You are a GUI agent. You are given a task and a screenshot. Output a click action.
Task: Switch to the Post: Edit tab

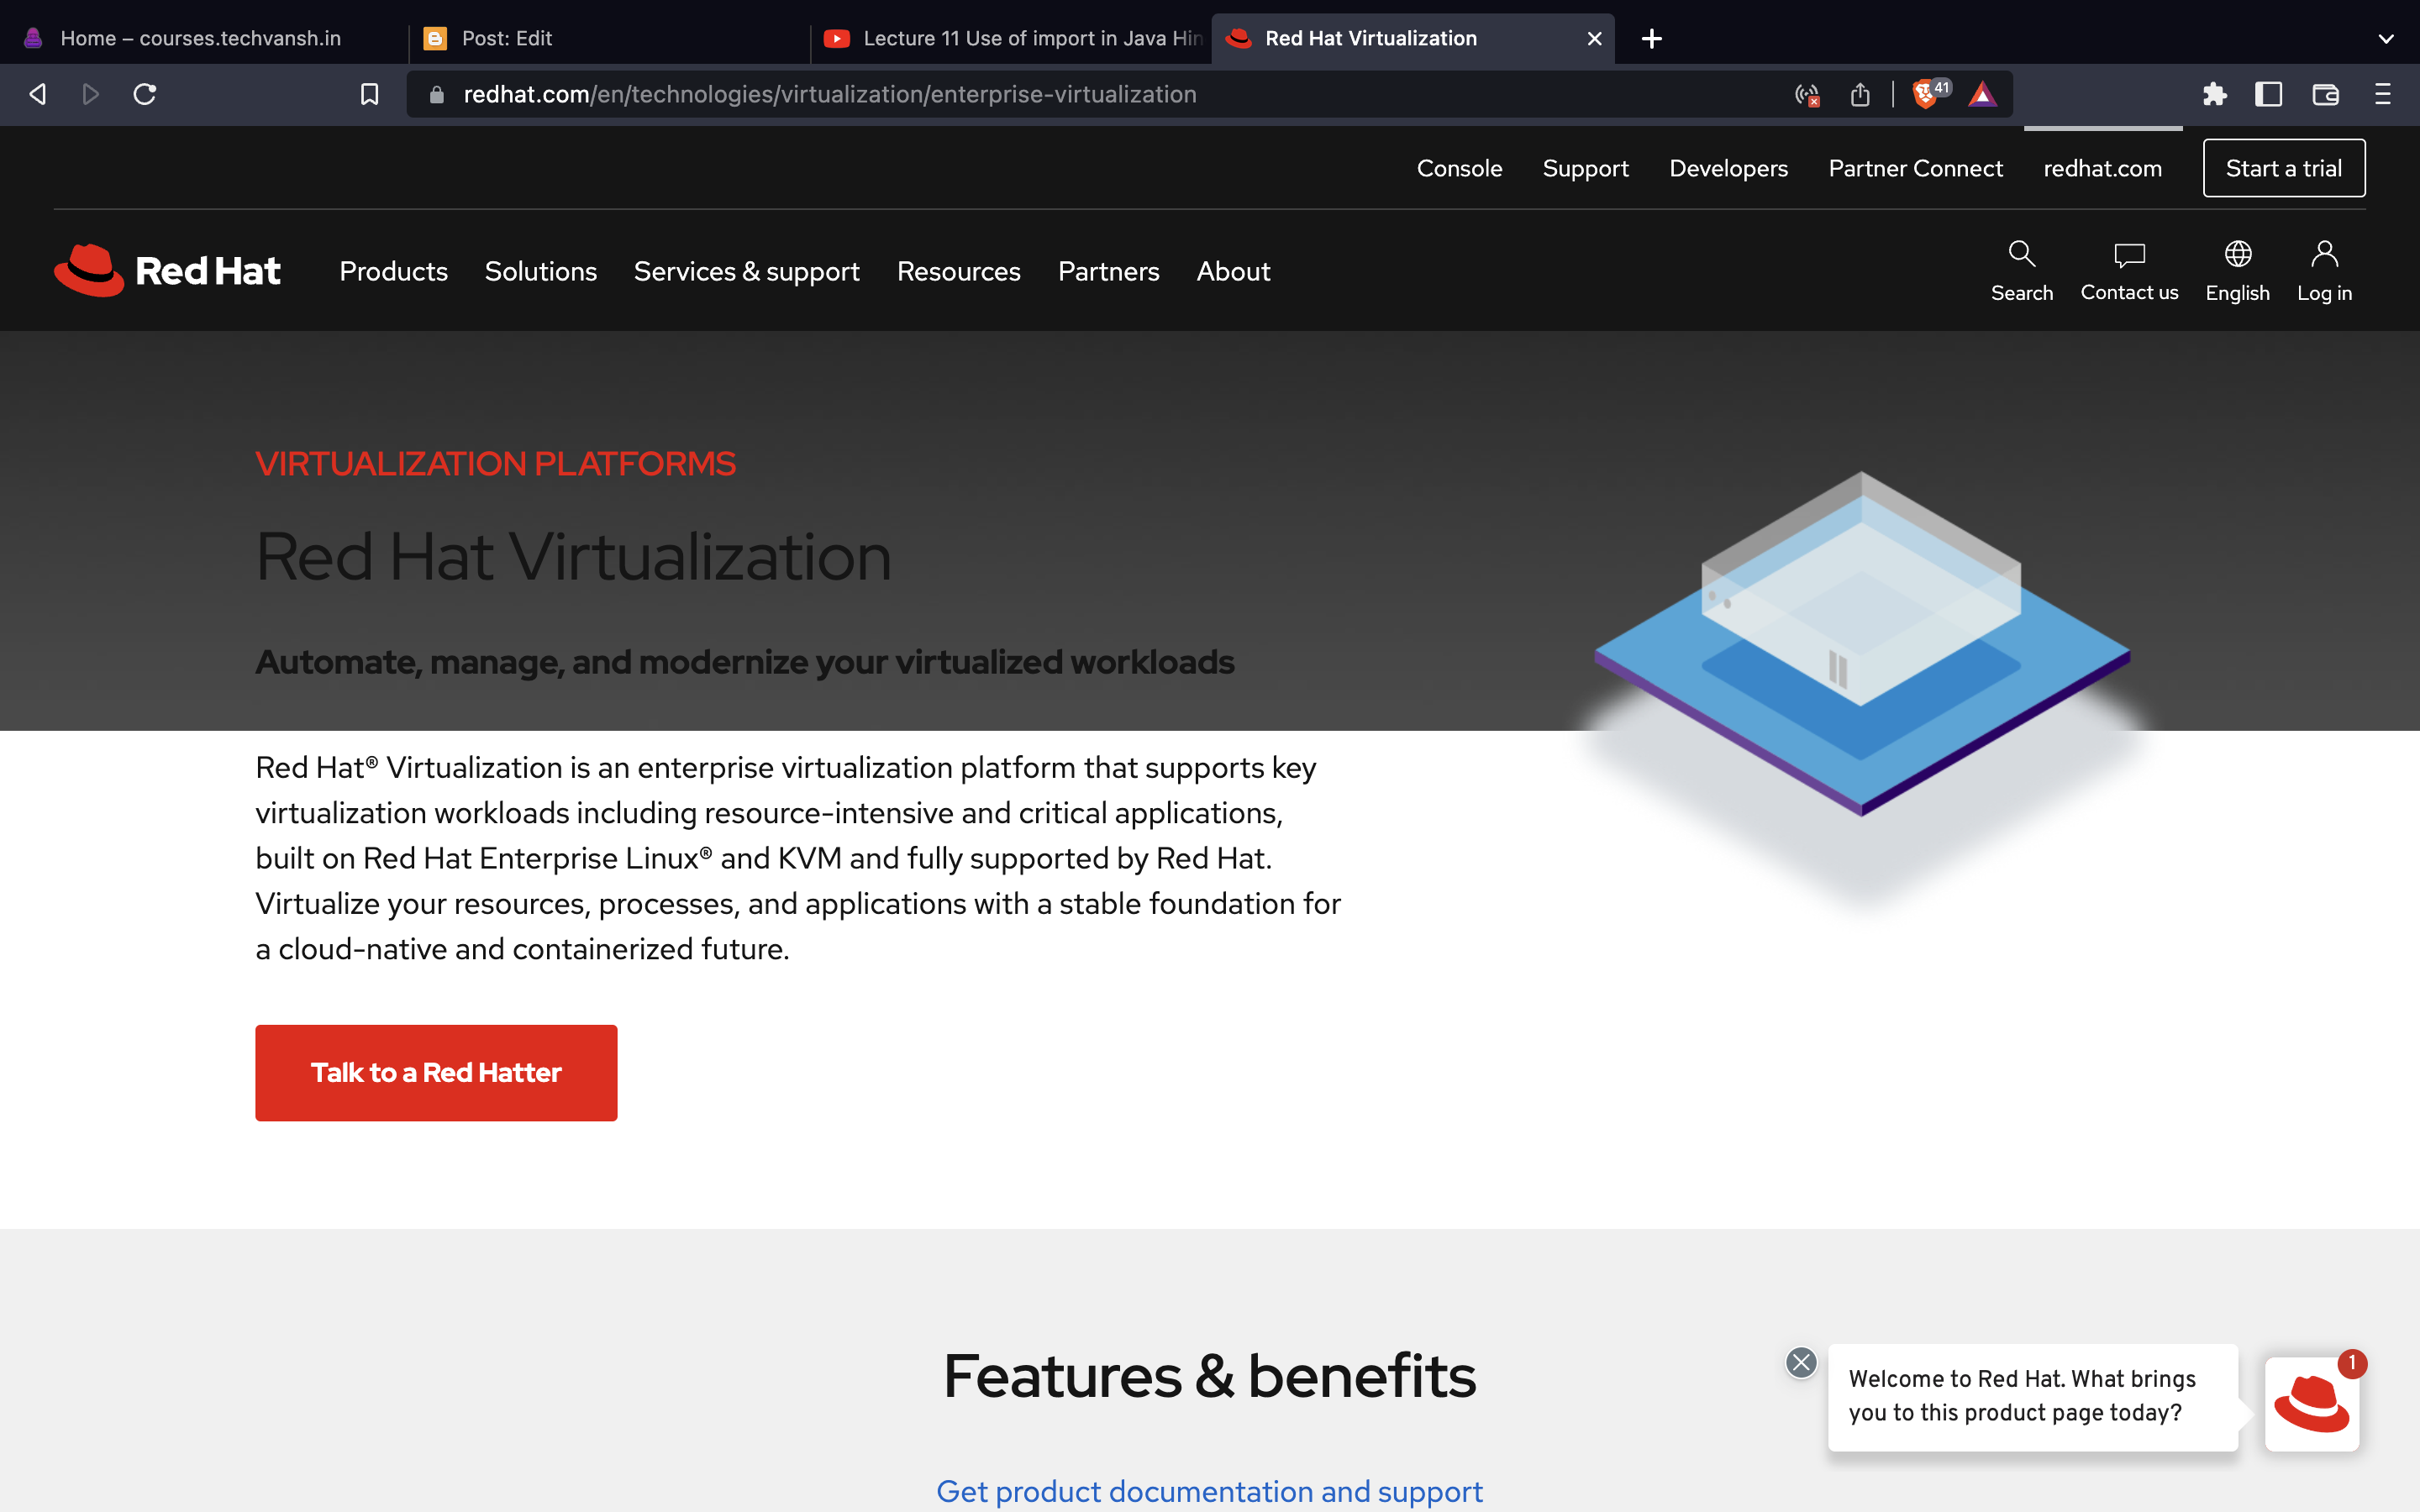pyautogui.click(x=506, y=38)
